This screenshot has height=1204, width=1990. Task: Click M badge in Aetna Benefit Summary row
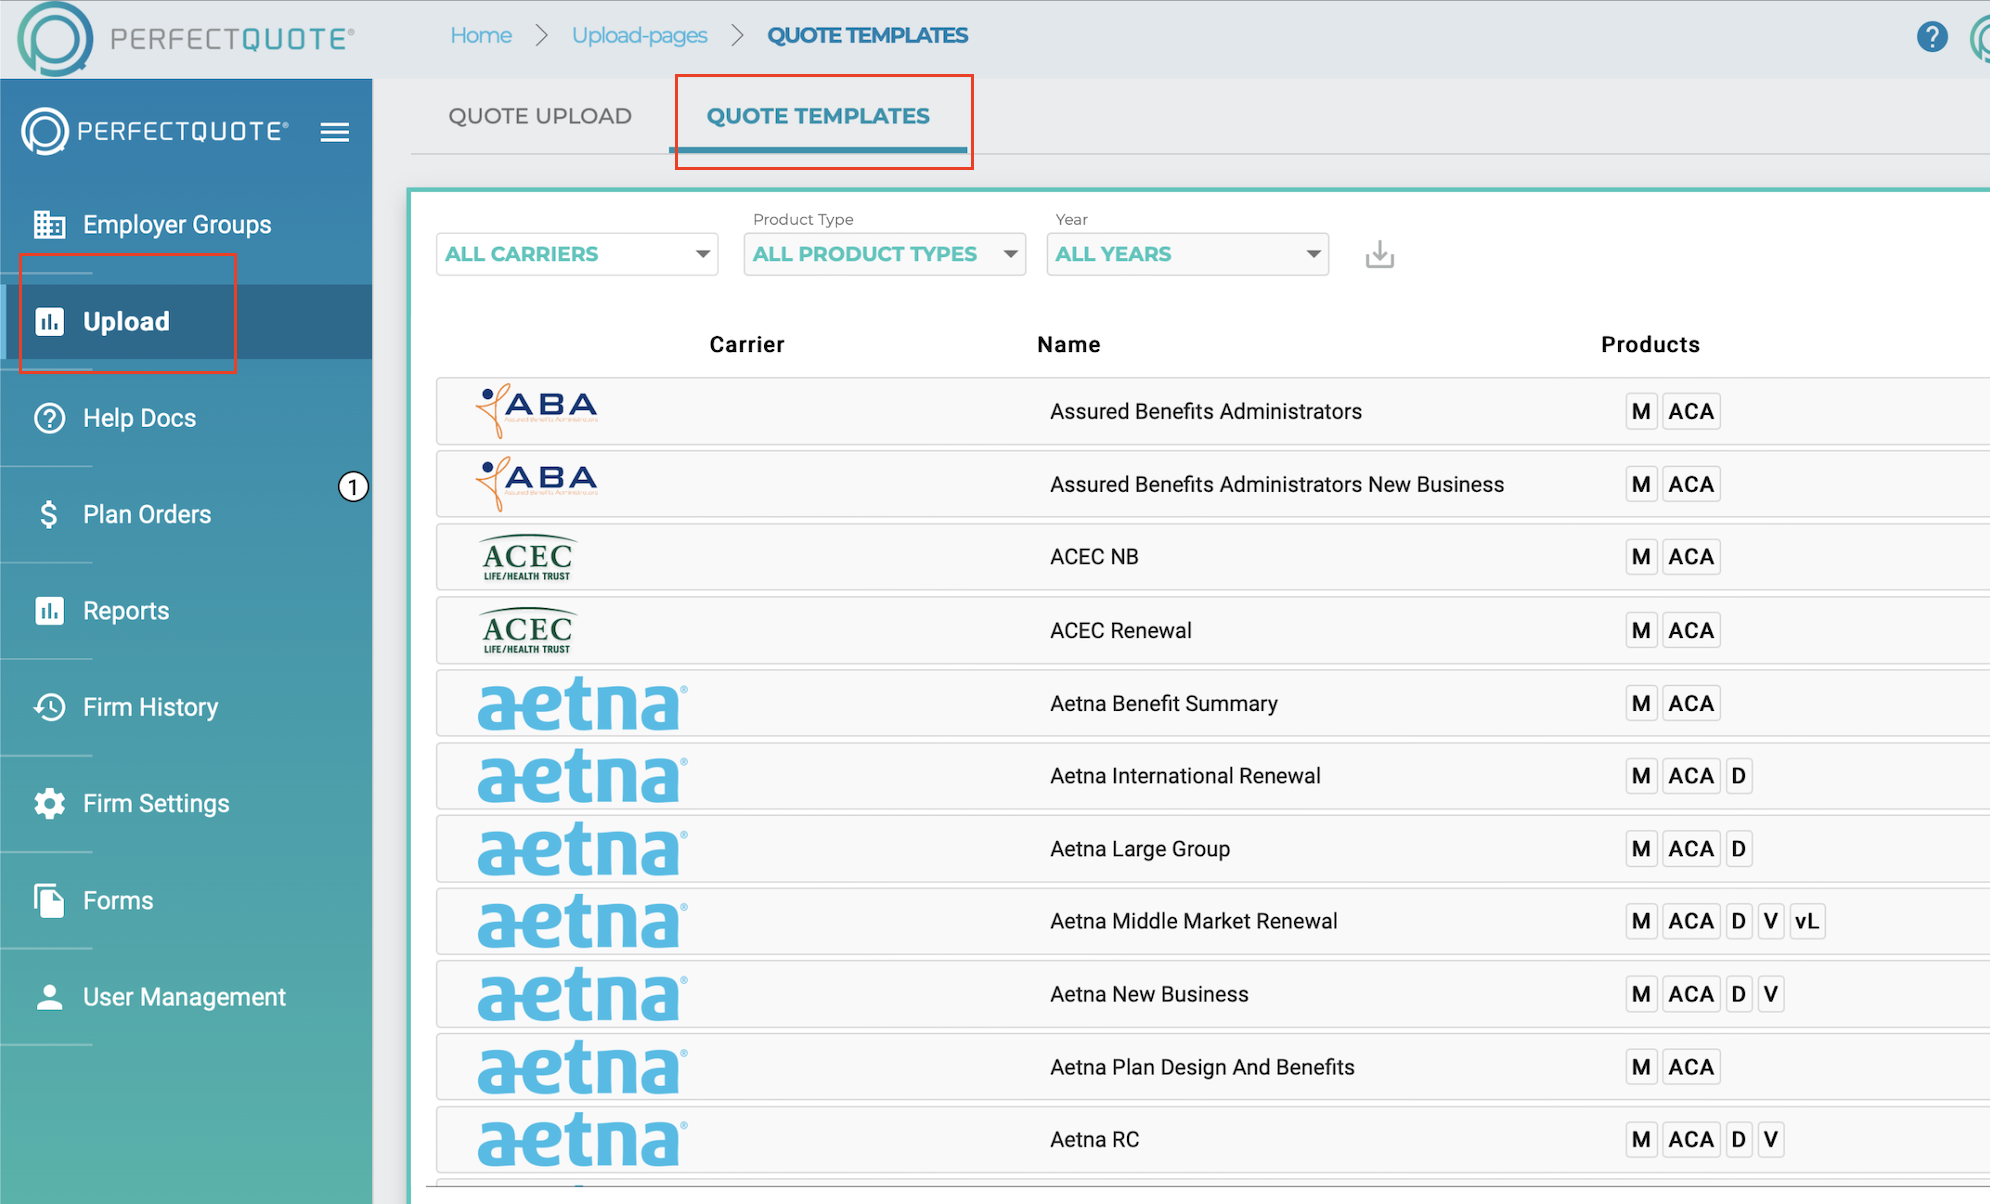pyautogui.click(x=1641, y=704)
